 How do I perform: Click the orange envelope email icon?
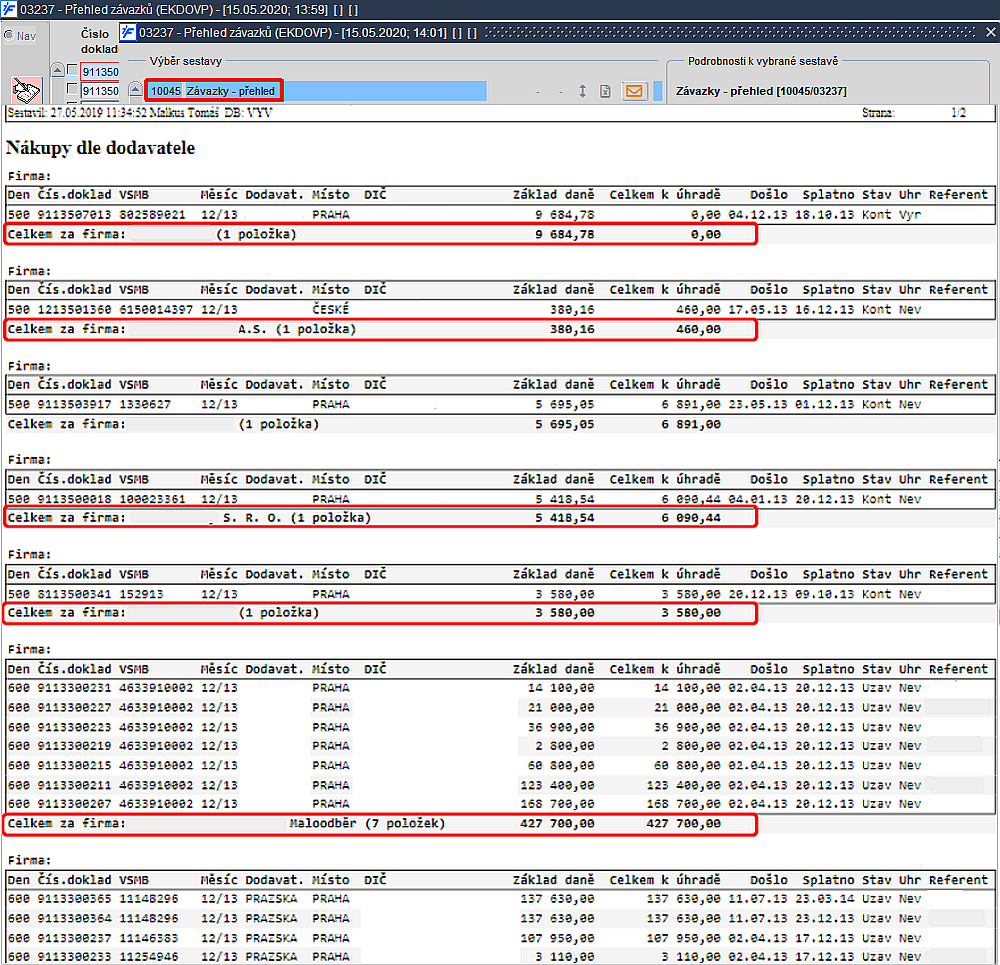pyautogui.click(x=634, y=91)
